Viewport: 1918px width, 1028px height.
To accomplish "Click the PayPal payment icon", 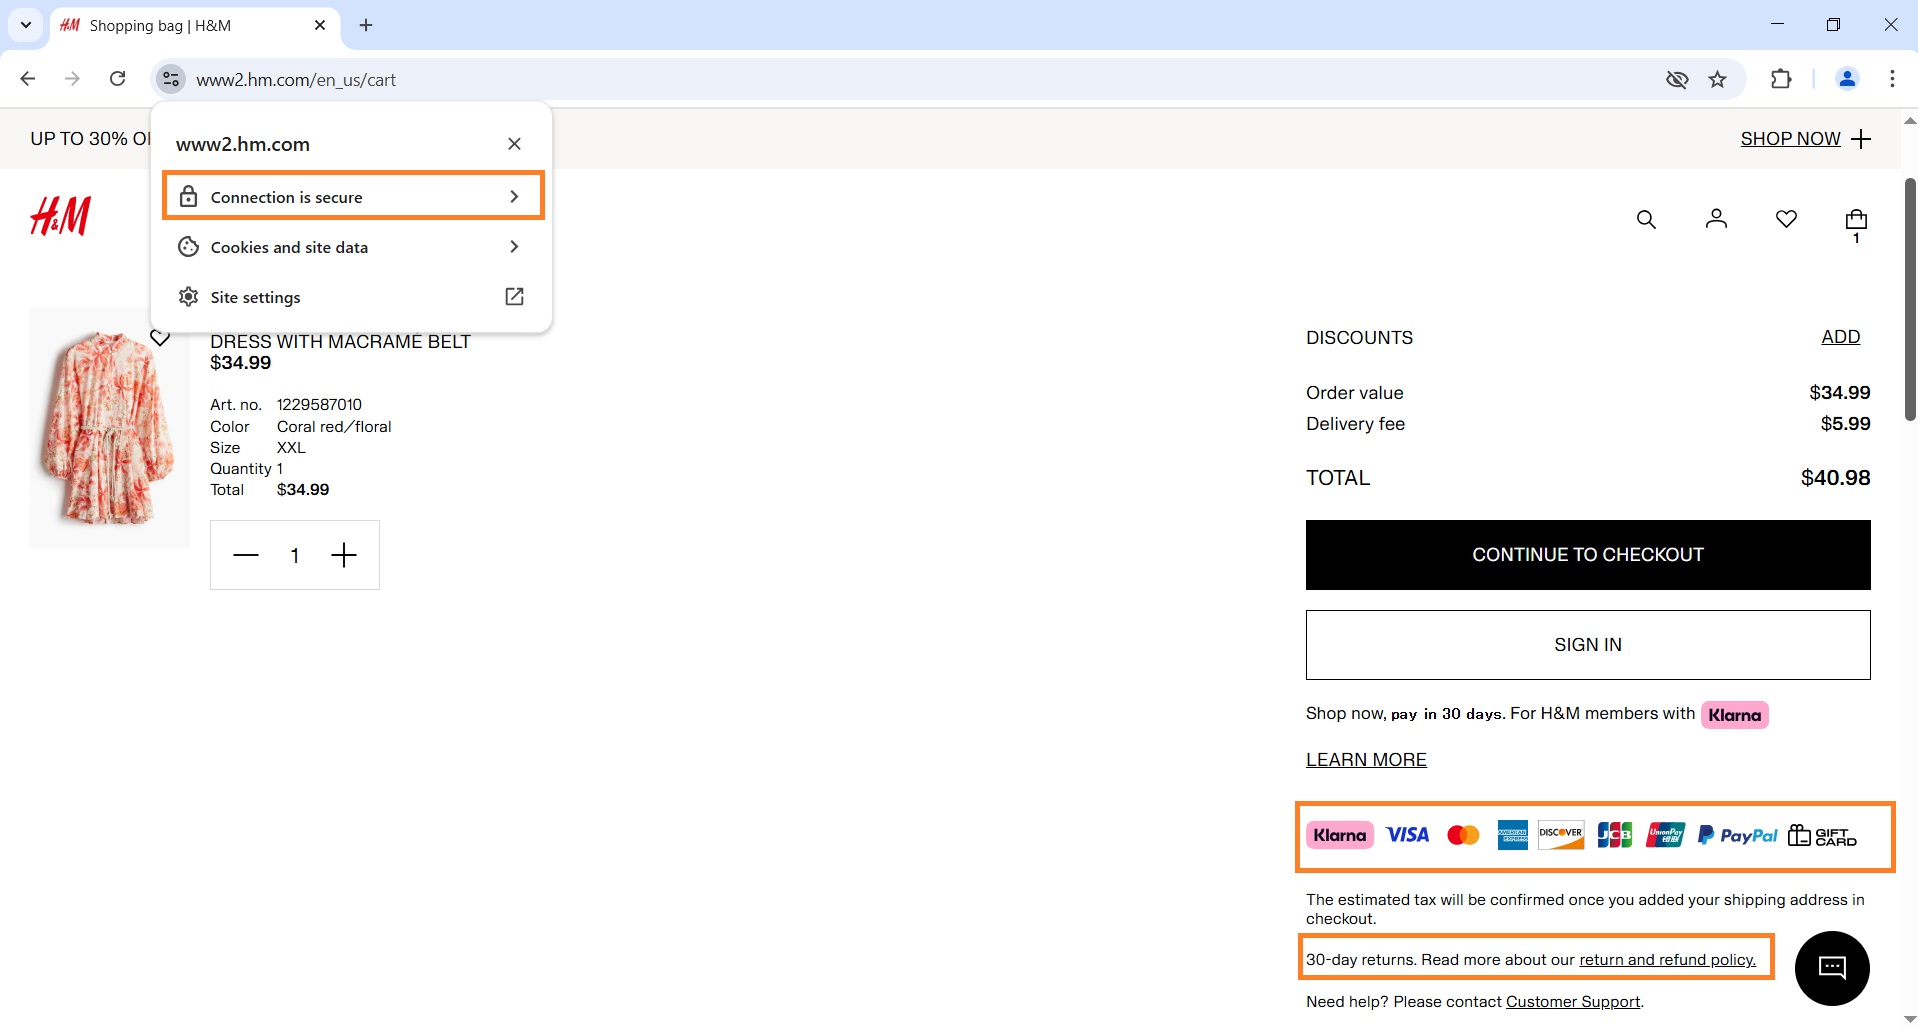I will 1737,834.
